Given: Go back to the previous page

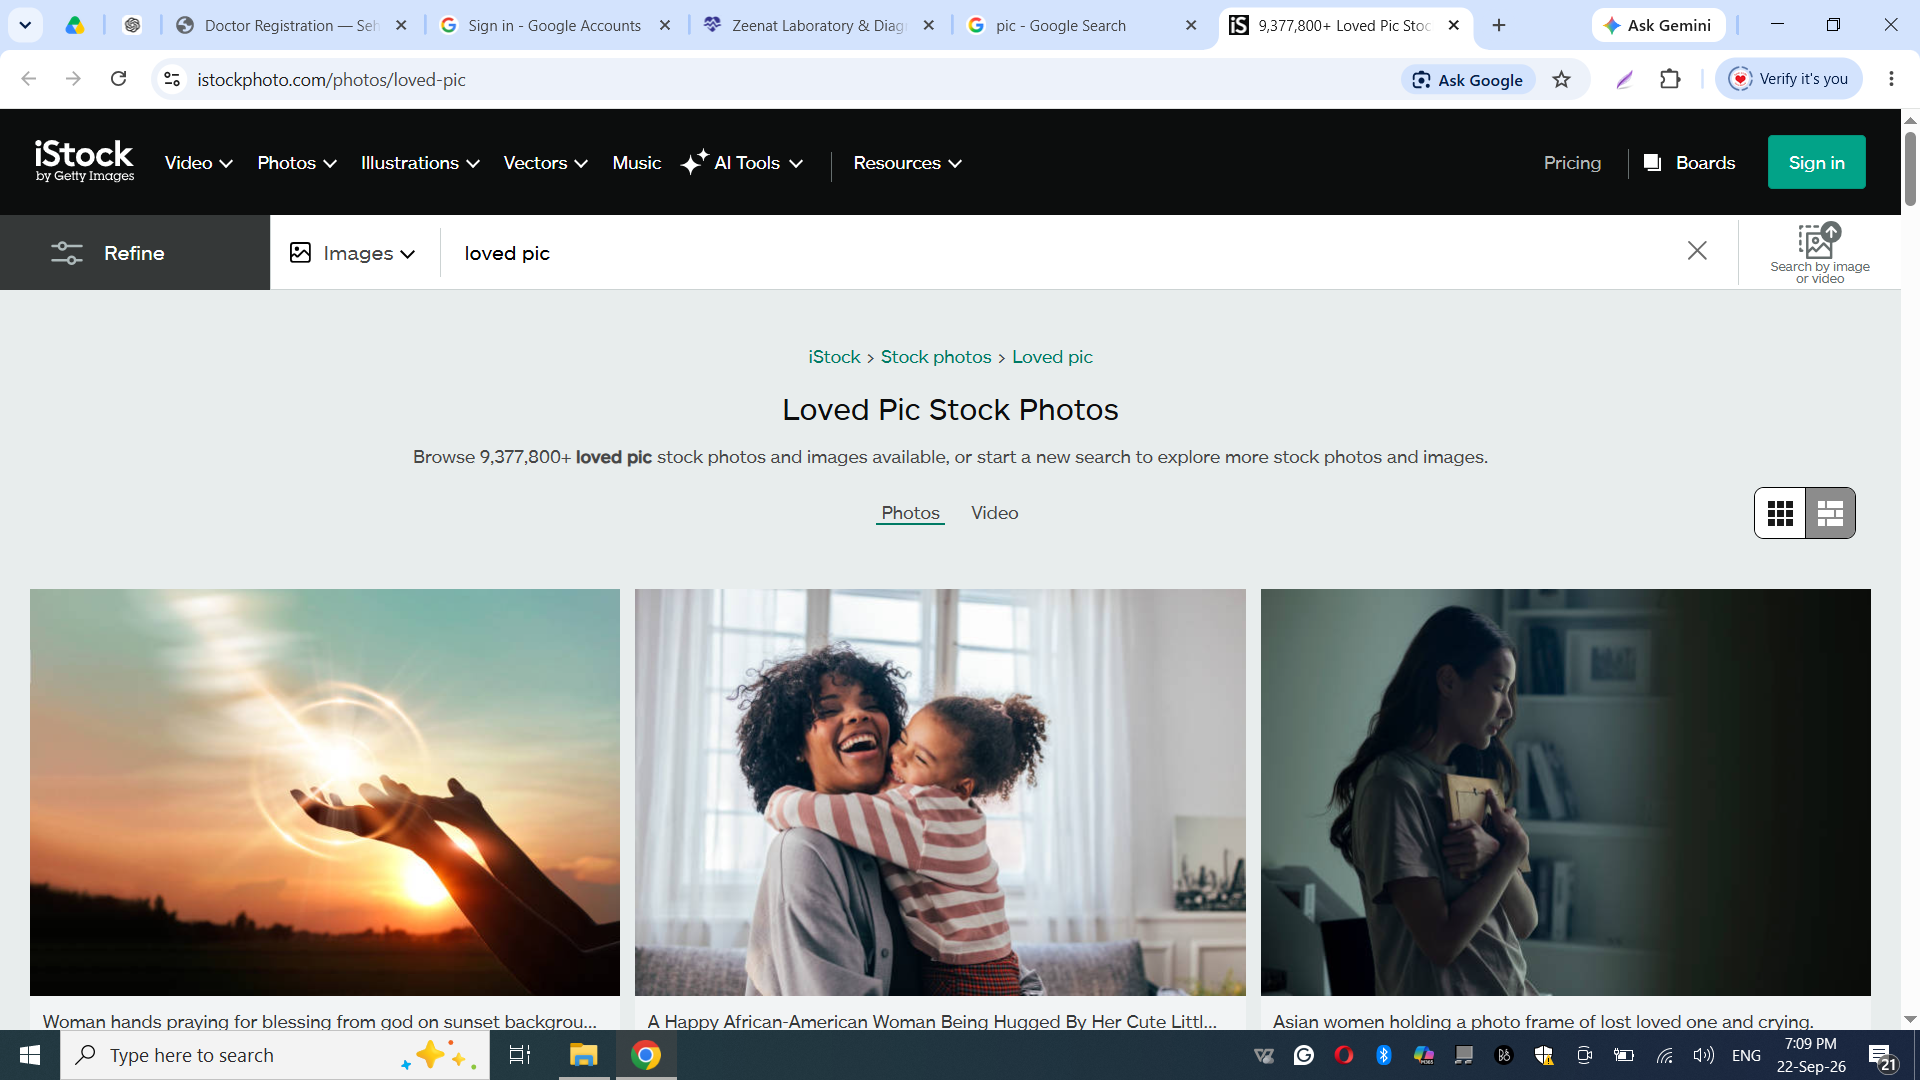Looking at the screenshot, I should click(28, 79).
